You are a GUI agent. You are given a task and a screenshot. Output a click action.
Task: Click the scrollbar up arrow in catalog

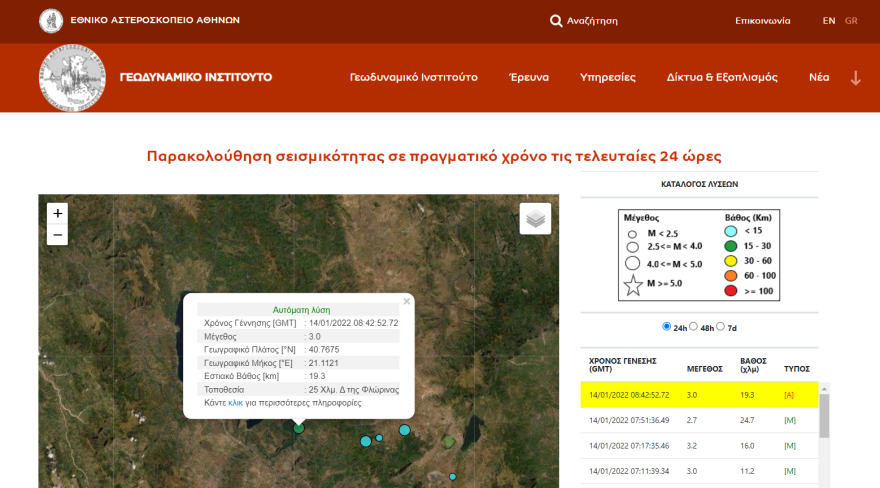click(x=824, y=389)
